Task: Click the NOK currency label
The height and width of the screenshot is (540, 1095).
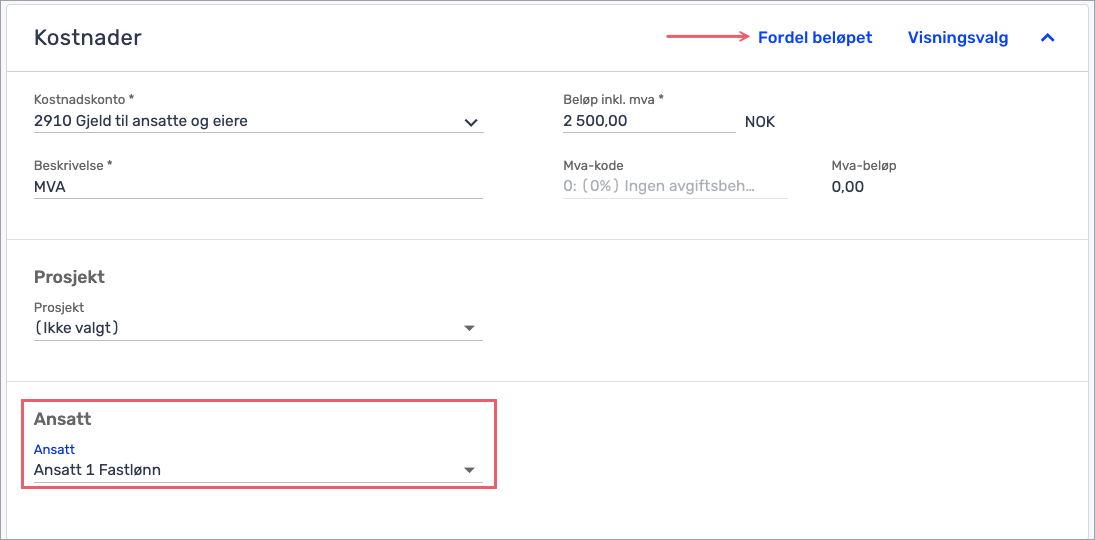Action: click(760, 122)
